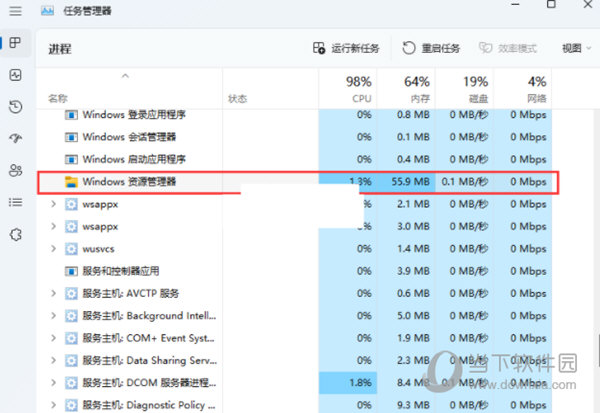Screen dimensions: 600x413
Task: Open the hamburger navigation menu
Action: (15, 11)
